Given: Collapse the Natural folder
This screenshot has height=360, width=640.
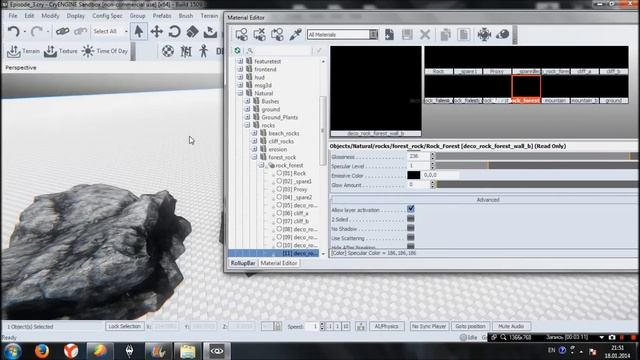Looking at the screenshot, I should pyautogui.click(x=240, y=93).
